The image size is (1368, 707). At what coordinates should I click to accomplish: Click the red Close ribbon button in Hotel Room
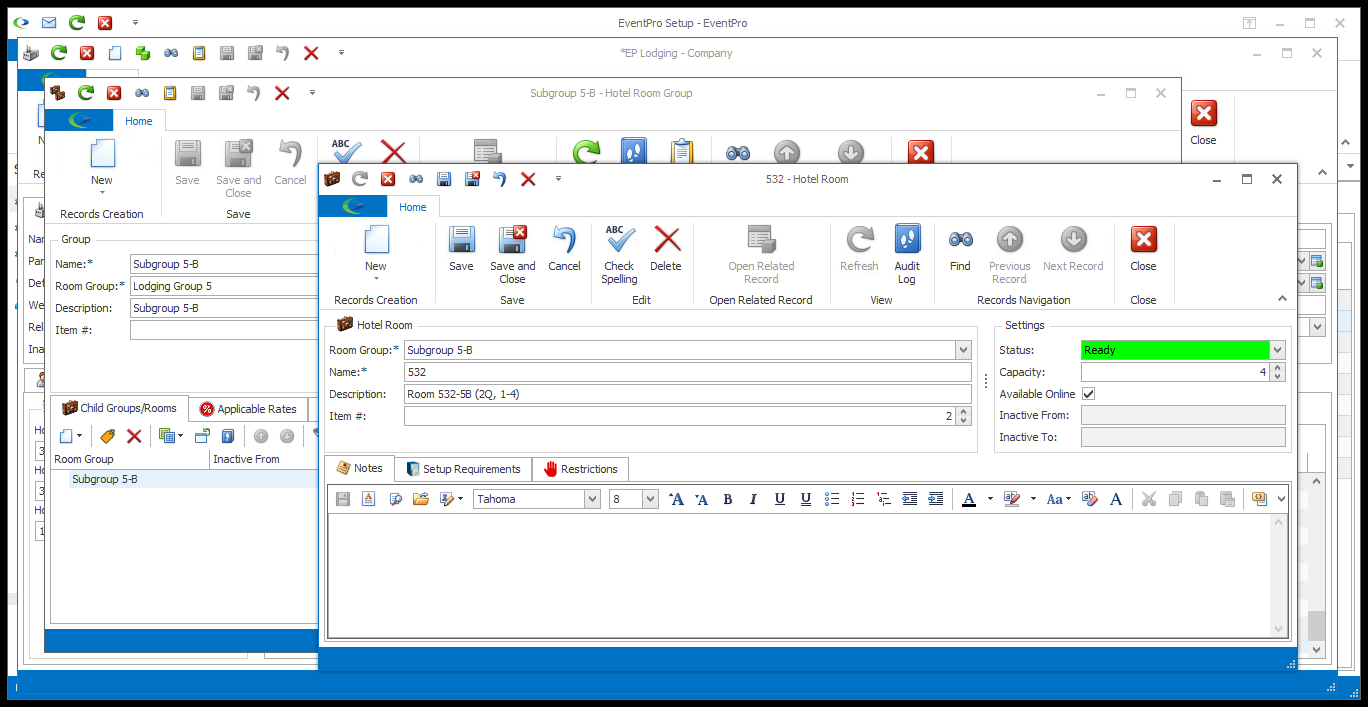coord(1143,248)
